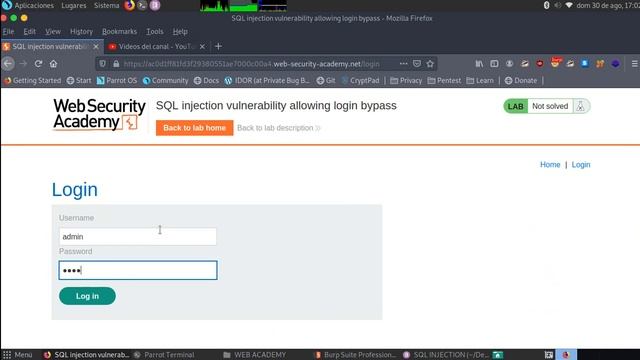Switch to Parrot Terminal in taskbar
Viewport: 640px width, 360px height.
click(164, 355)
